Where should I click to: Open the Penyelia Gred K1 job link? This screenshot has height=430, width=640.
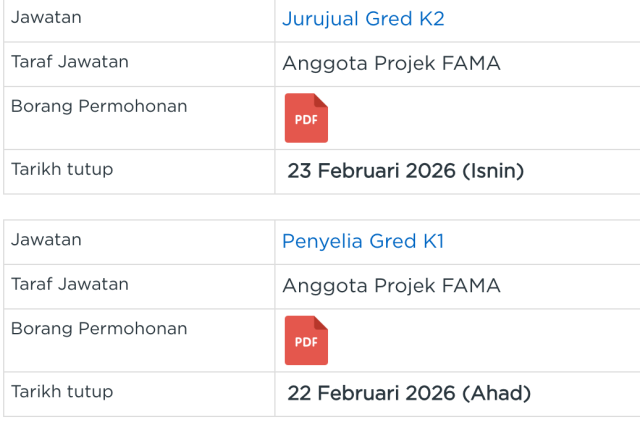point(363,241)
